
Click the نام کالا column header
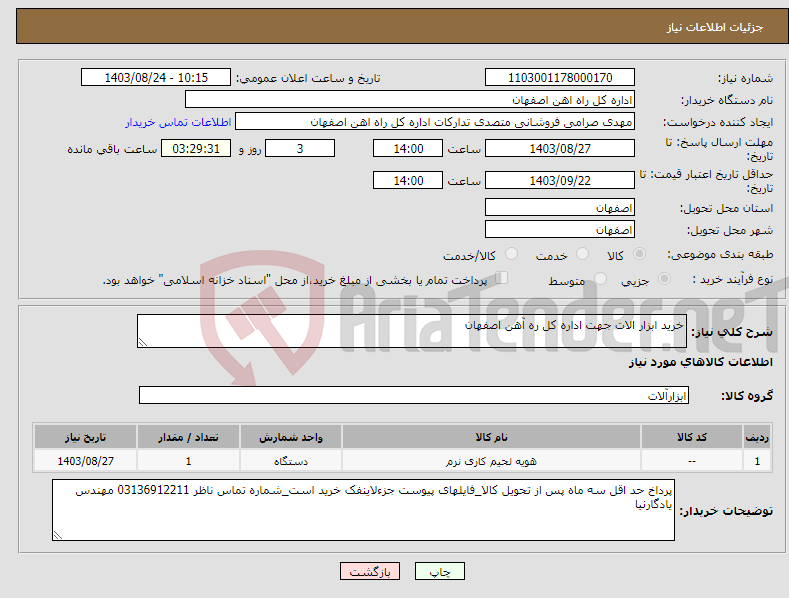click(x=491, y=437)
